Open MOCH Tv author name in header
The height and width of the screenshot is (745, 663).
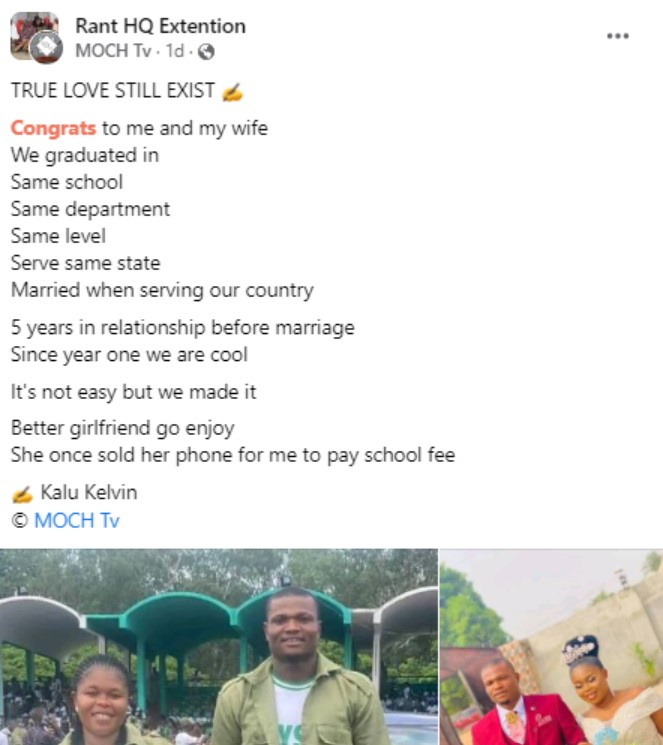pos(113,51)
